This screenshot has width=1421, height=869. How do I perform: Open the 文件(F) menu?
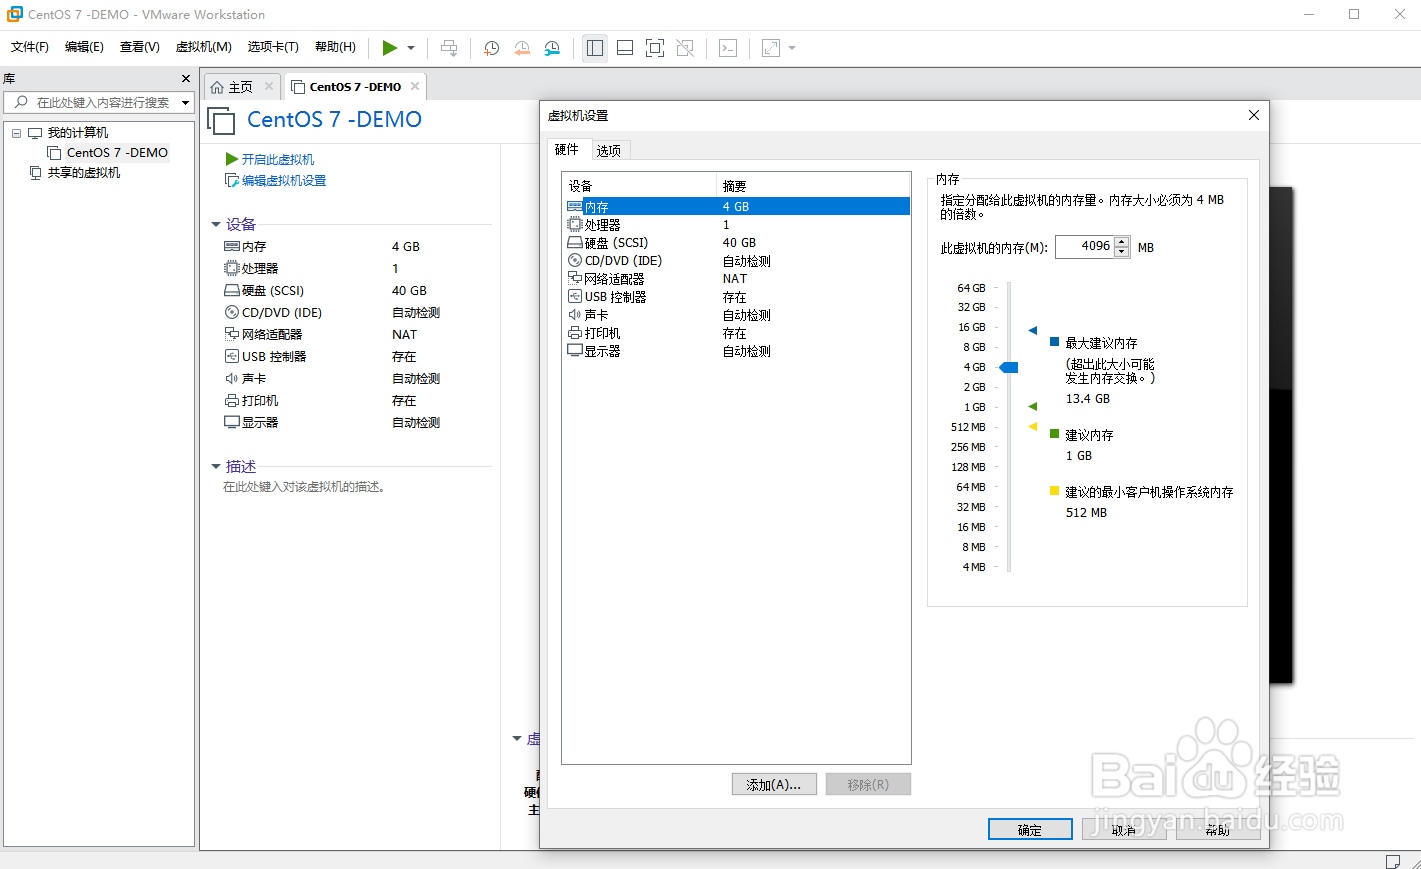pos(30,47)
